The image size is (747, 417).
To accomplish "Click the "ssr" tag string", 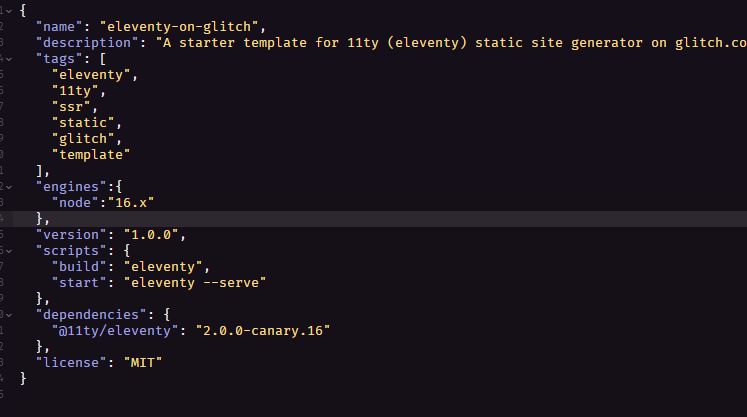I will (71, 107).
